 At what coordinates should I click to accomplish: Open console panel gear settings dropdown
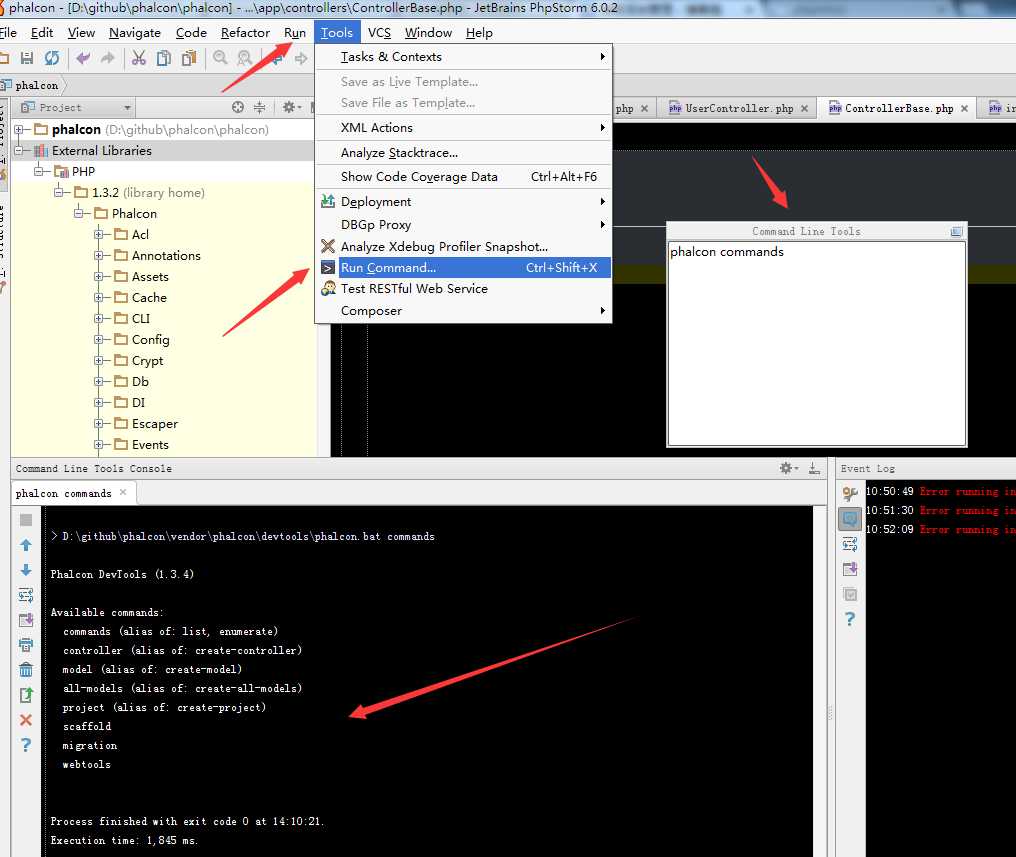click(x=789, y=468)
